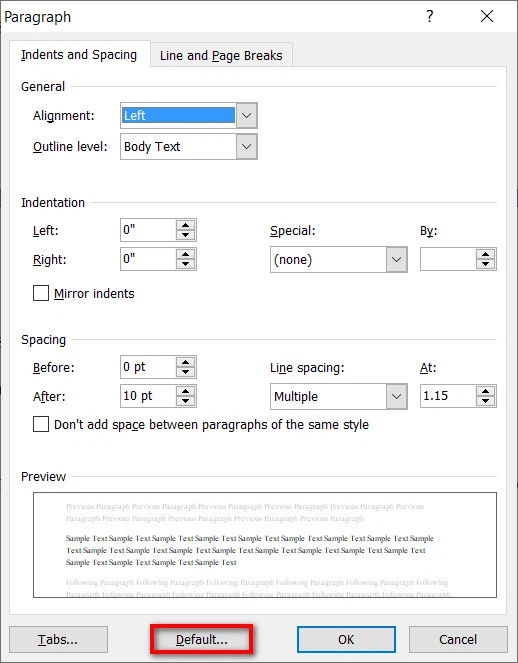This screenshot has width=518, height=663.
Task: Decrease Before spacing with down arrow
Action: (x=186, y=372)
